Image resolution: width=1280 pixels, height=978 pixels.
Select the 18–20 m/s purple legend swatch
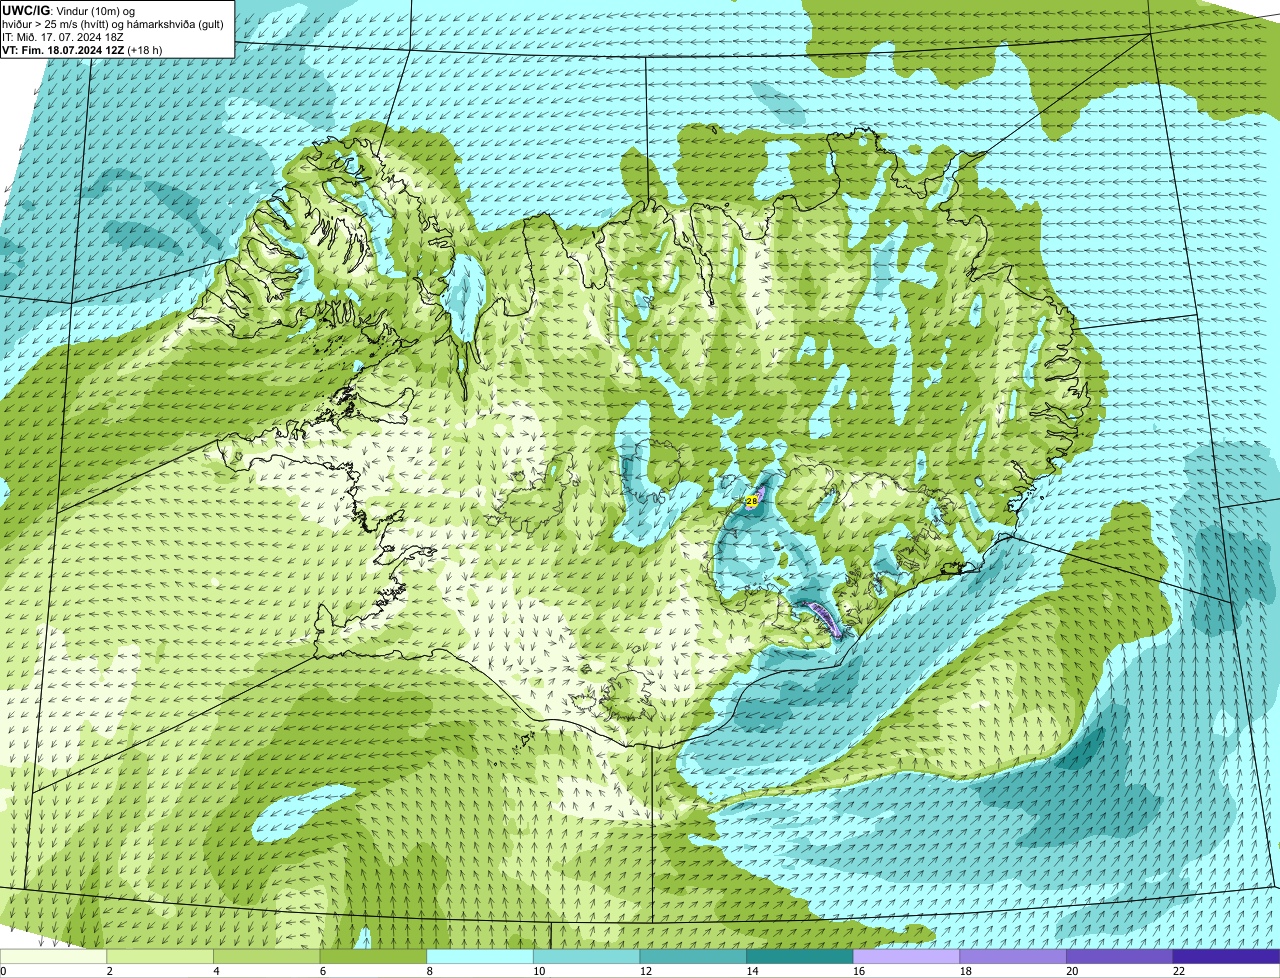pos(1013,956)
